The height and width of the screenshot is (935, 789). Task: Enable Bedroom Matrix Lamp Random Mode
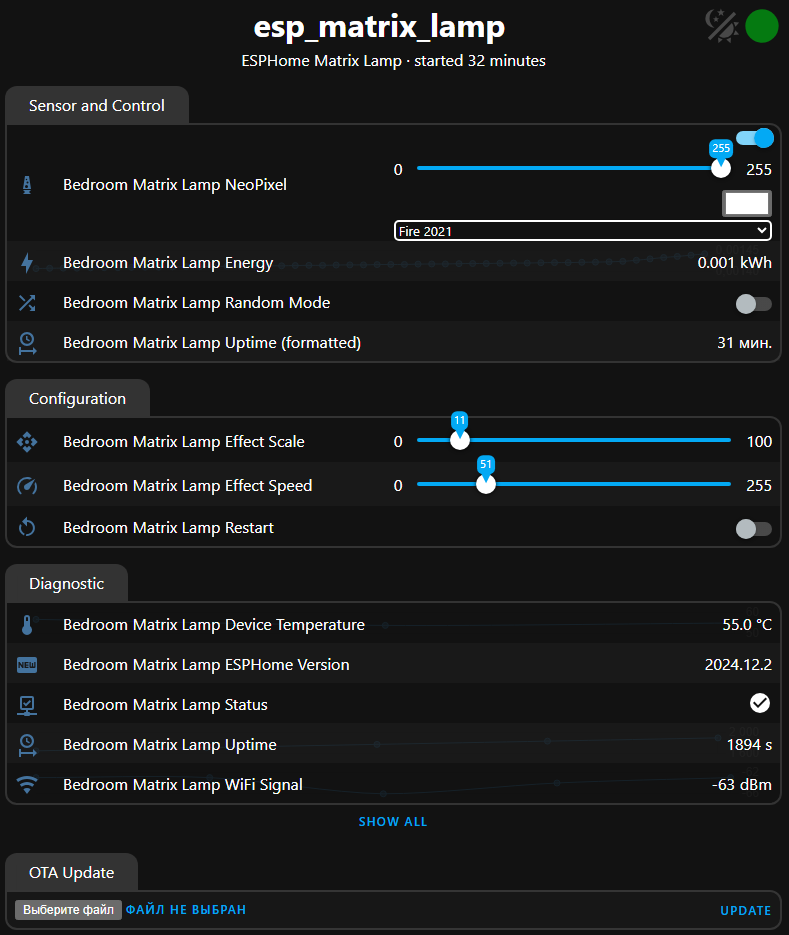[x=754, y=303]
